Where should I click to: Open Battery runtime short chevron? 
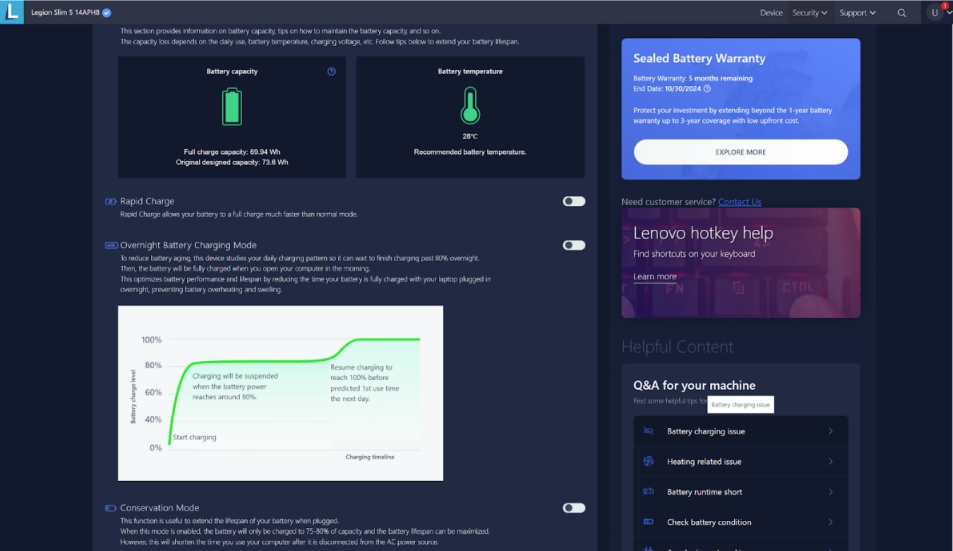click(830, 492)
